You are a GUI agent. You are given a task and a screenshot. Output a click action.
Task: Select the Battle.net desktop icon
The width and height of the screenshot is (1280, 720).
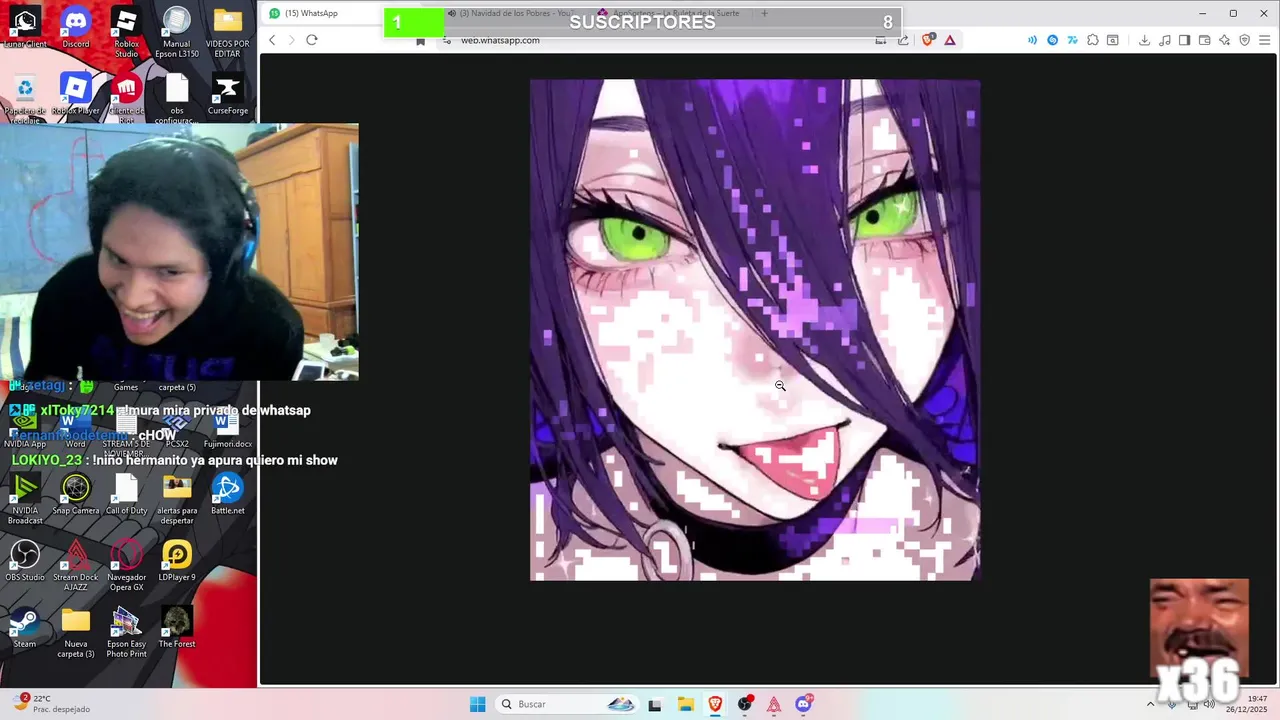(227, 495)
